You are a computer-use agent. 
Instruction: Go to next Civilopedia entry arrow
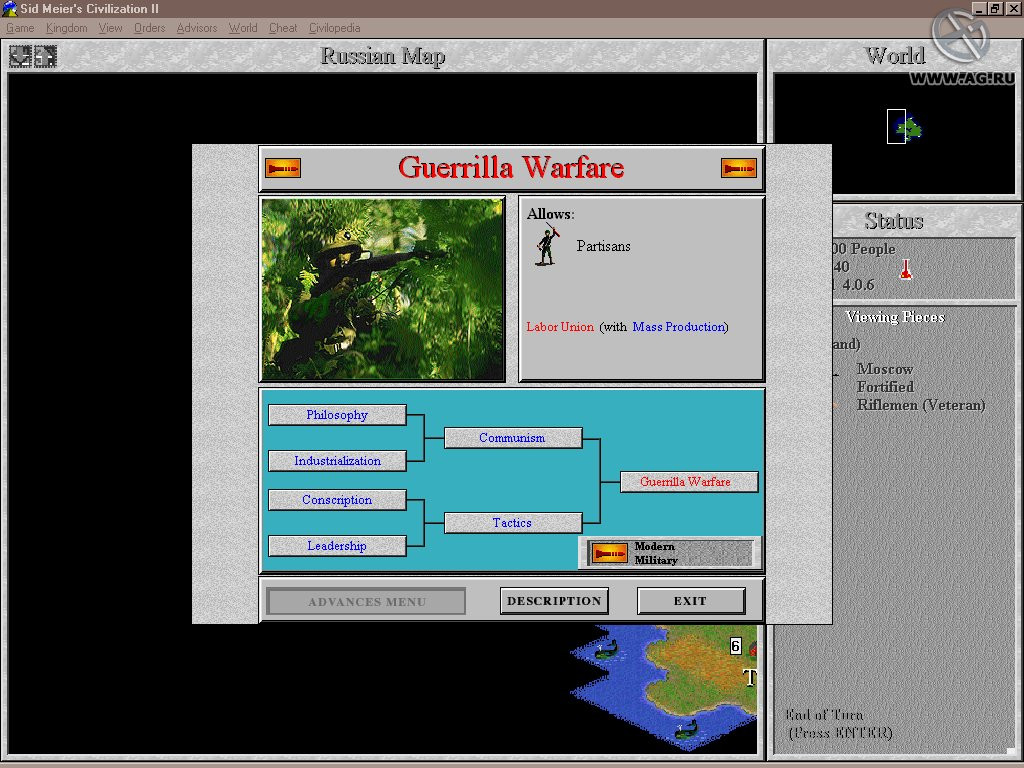(x=739, y=168)
